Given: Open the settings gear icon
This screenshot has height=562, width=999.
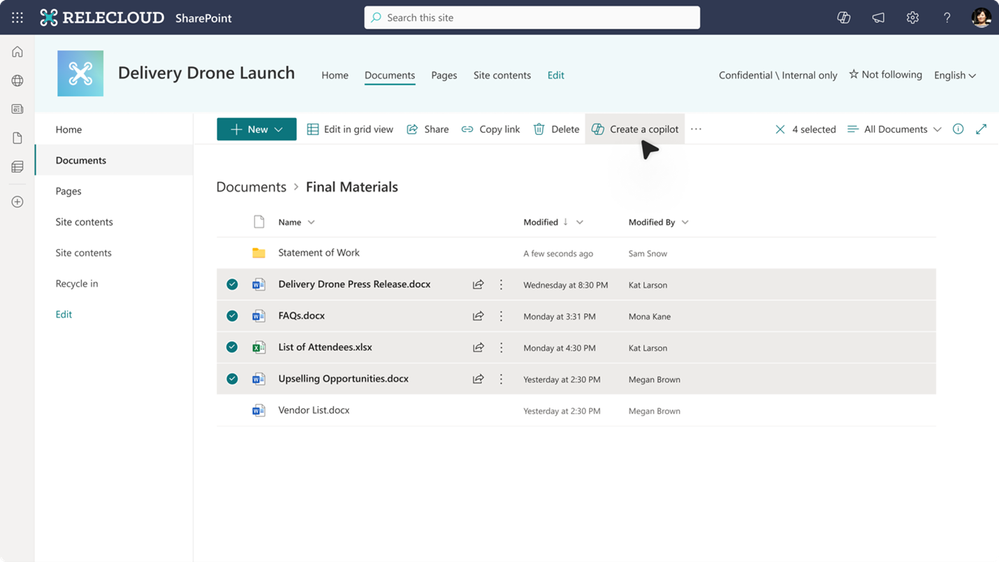Looking at the screenshot, I should (x=912, y=18).
